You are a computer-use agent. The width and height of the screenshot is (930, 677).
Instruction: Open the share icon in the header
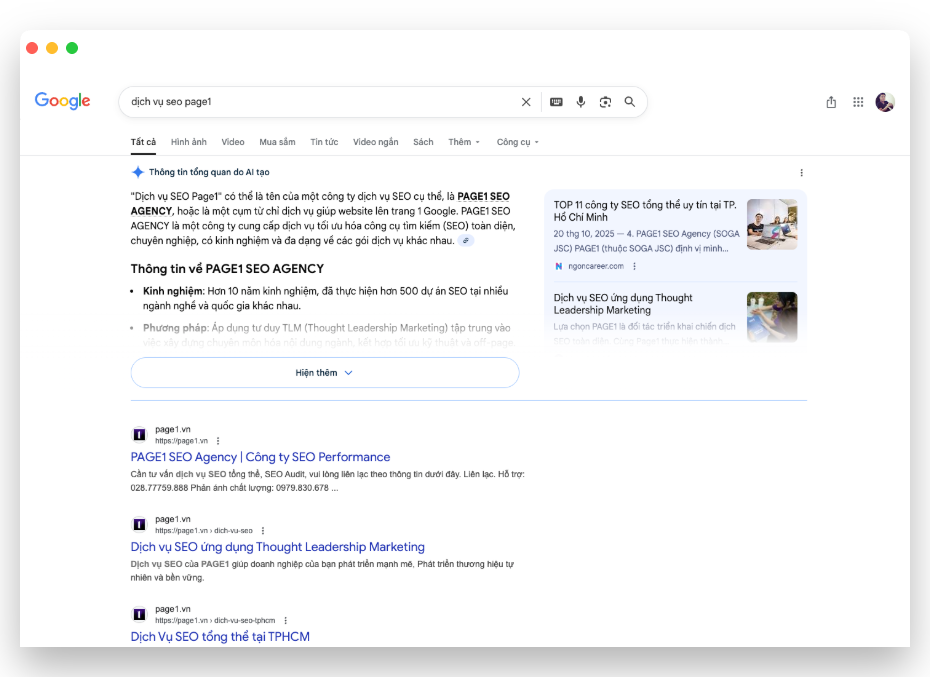pos(831,102)
